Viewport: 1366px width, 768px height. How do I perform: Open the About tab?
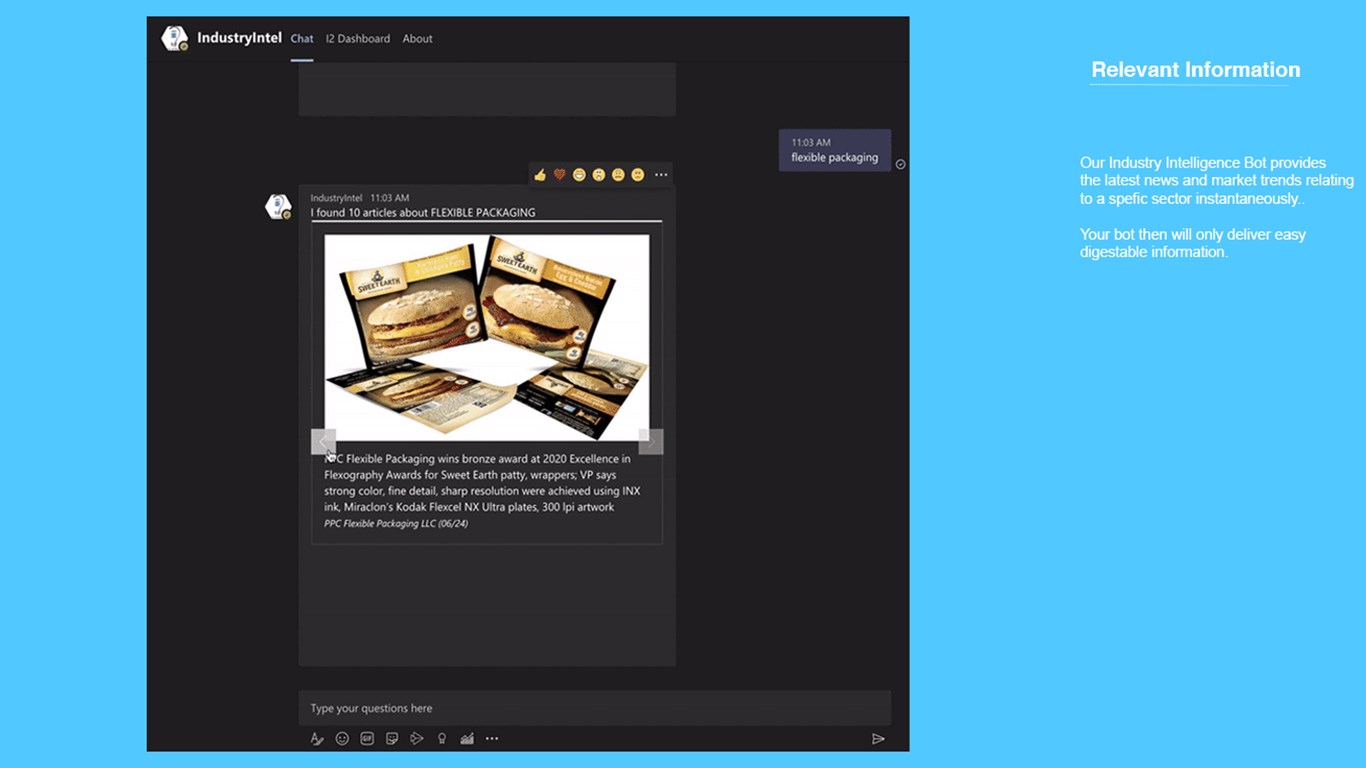coord(417,39)
